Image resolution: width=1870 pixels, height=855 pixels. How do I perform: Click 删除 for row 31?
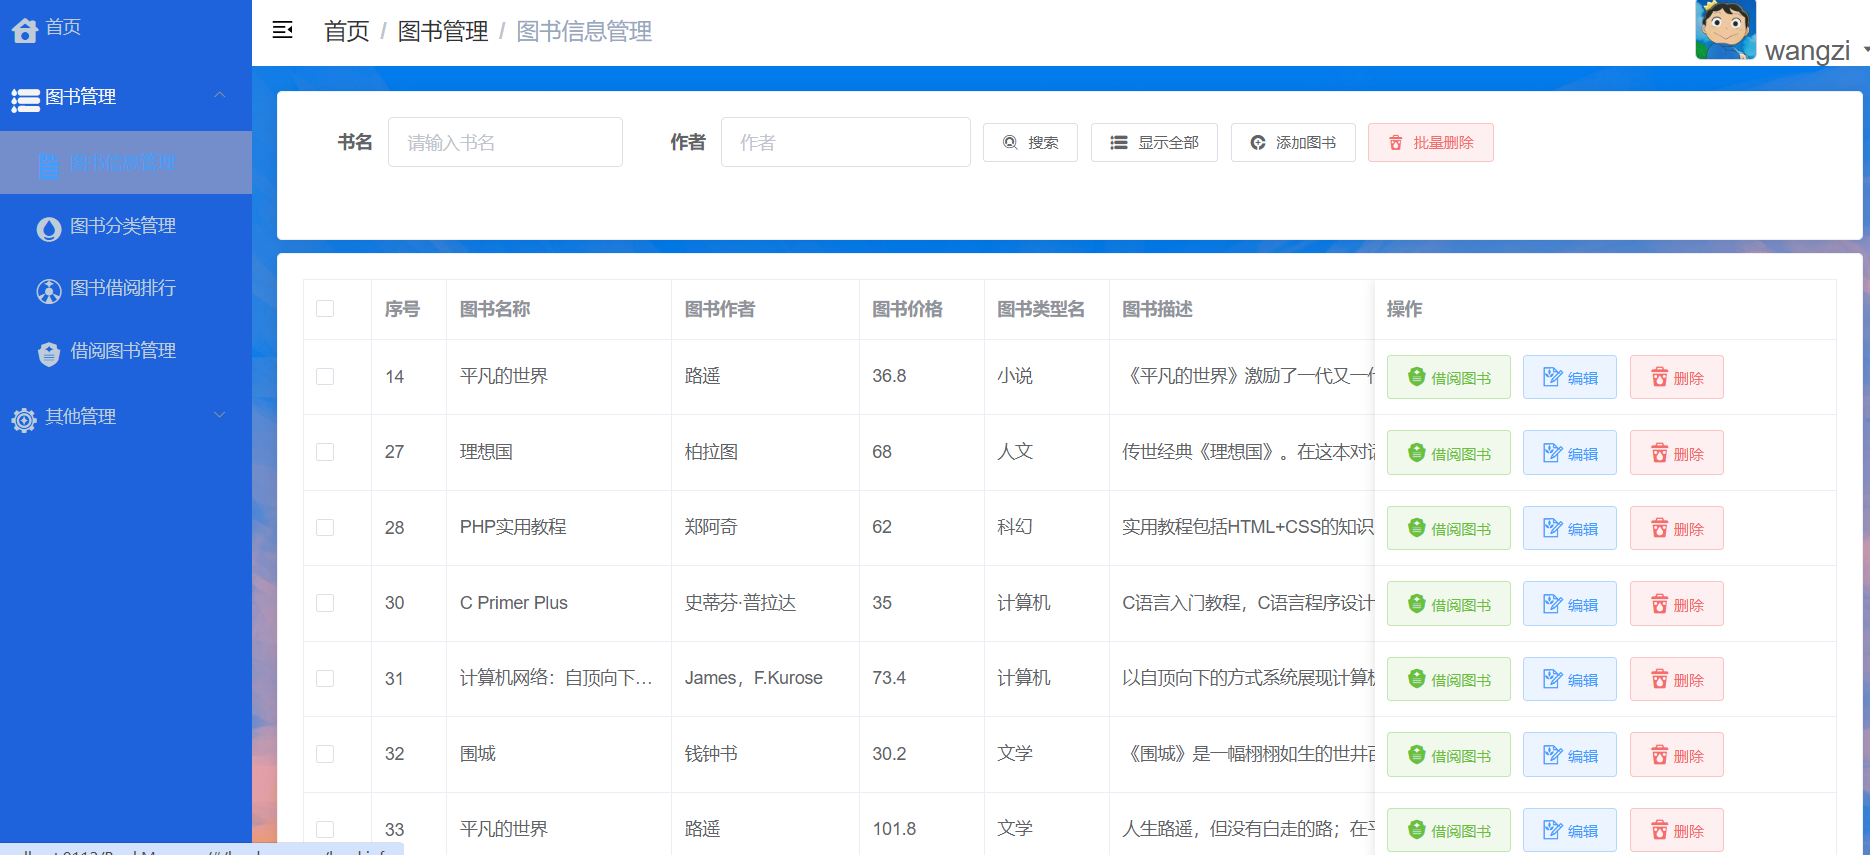tap(1677, 679)
